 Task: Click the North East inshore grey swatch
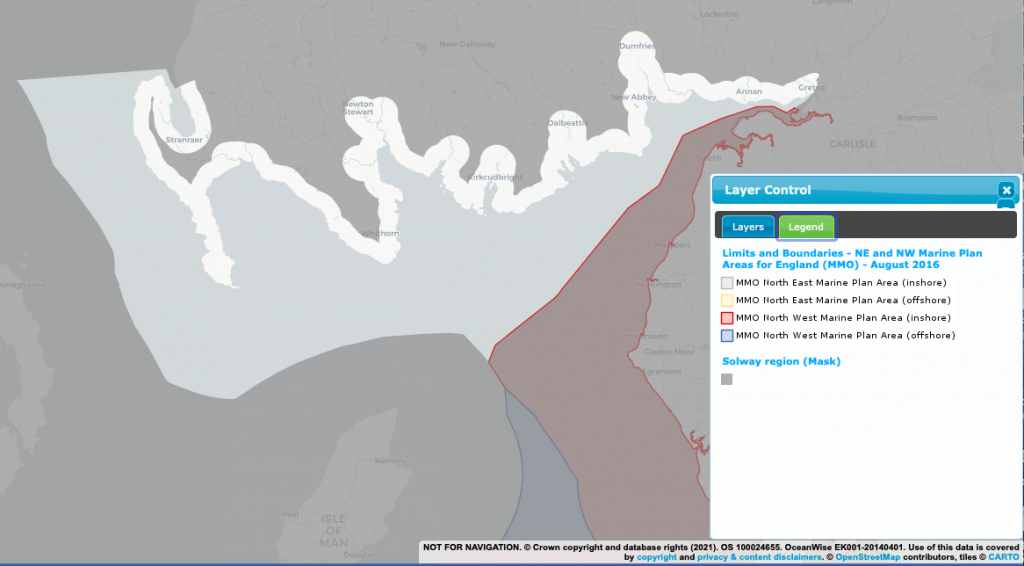[728, 282]
